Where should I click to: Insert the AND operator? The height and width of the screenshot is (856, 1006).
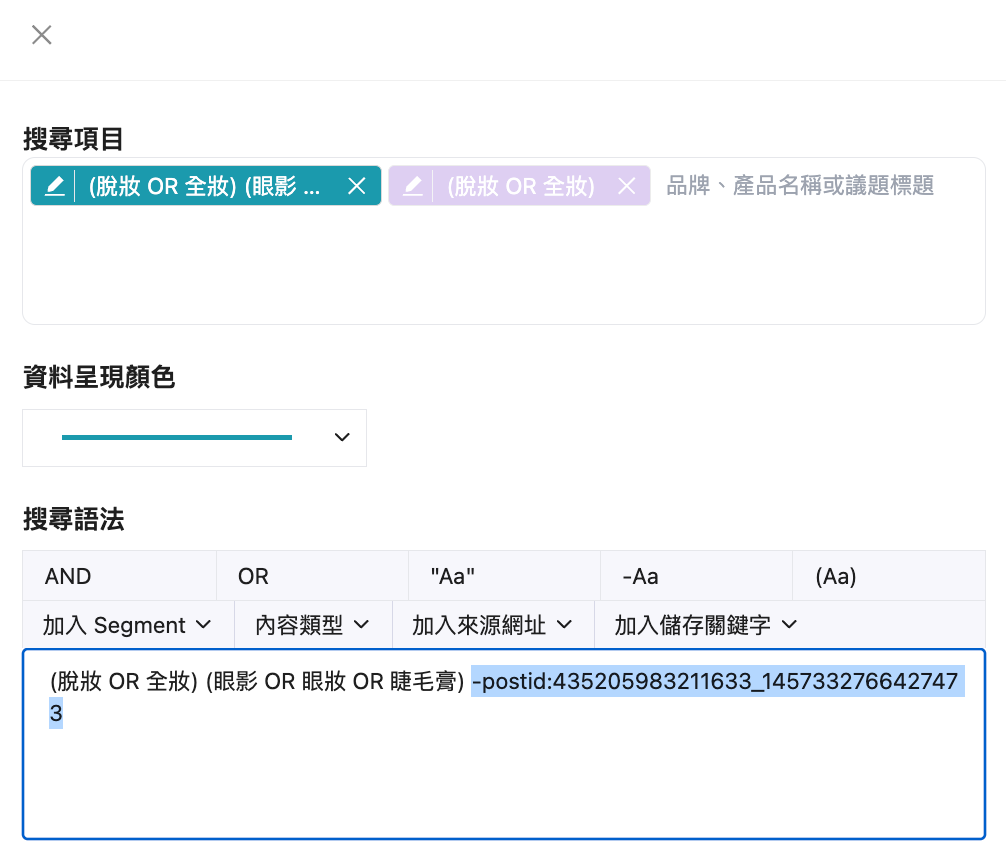point(120,576)
